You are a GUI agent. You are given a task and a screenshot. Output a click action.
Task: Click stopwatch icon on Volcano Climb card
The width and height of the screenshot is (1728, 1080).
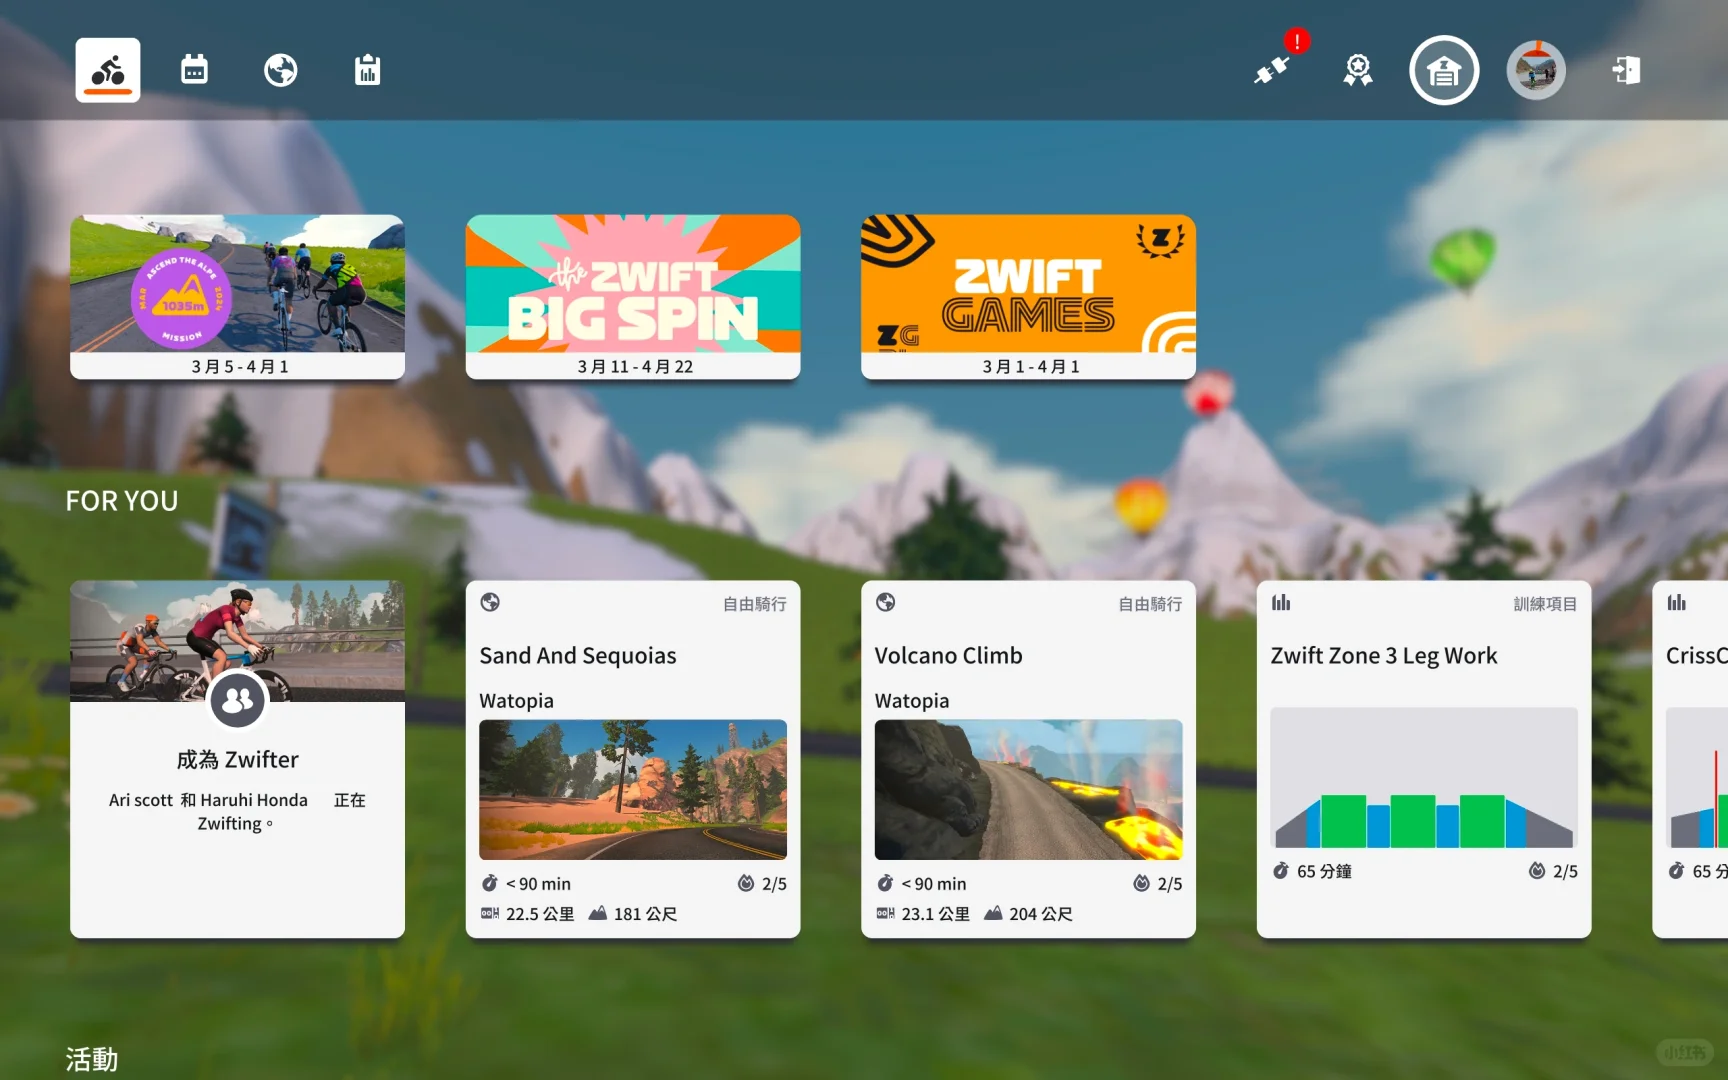coord(885,883)
